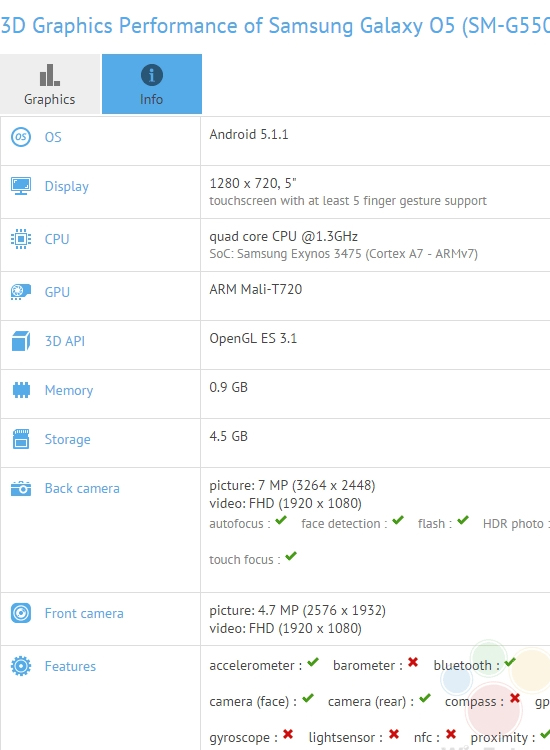Image resolution: width=550 pixels, height=750 pixels.
Task: Click 'picture: 4.7 MP (2576 x 1932)' text
Action: pyautogui.click(x=297, y=611)
